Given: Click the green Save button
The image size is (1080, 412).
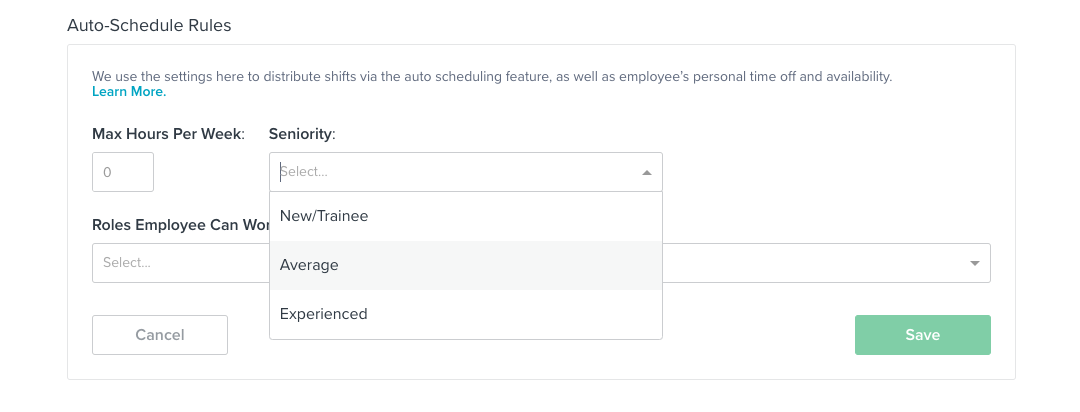Looking at the screenshot, I should [x=922, y=335].
